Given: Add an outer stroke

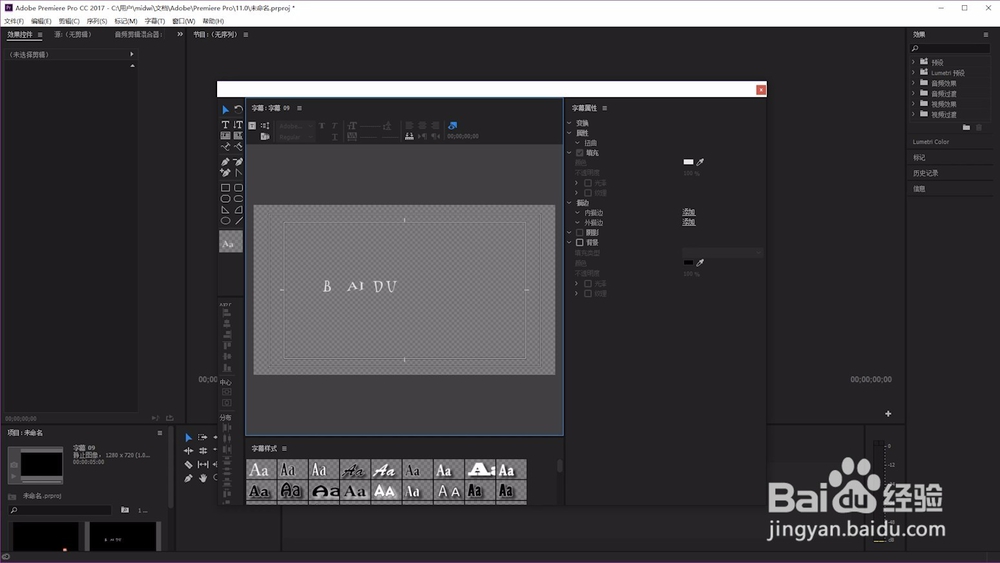Looking at the screenshot, I should coord(689,223).
